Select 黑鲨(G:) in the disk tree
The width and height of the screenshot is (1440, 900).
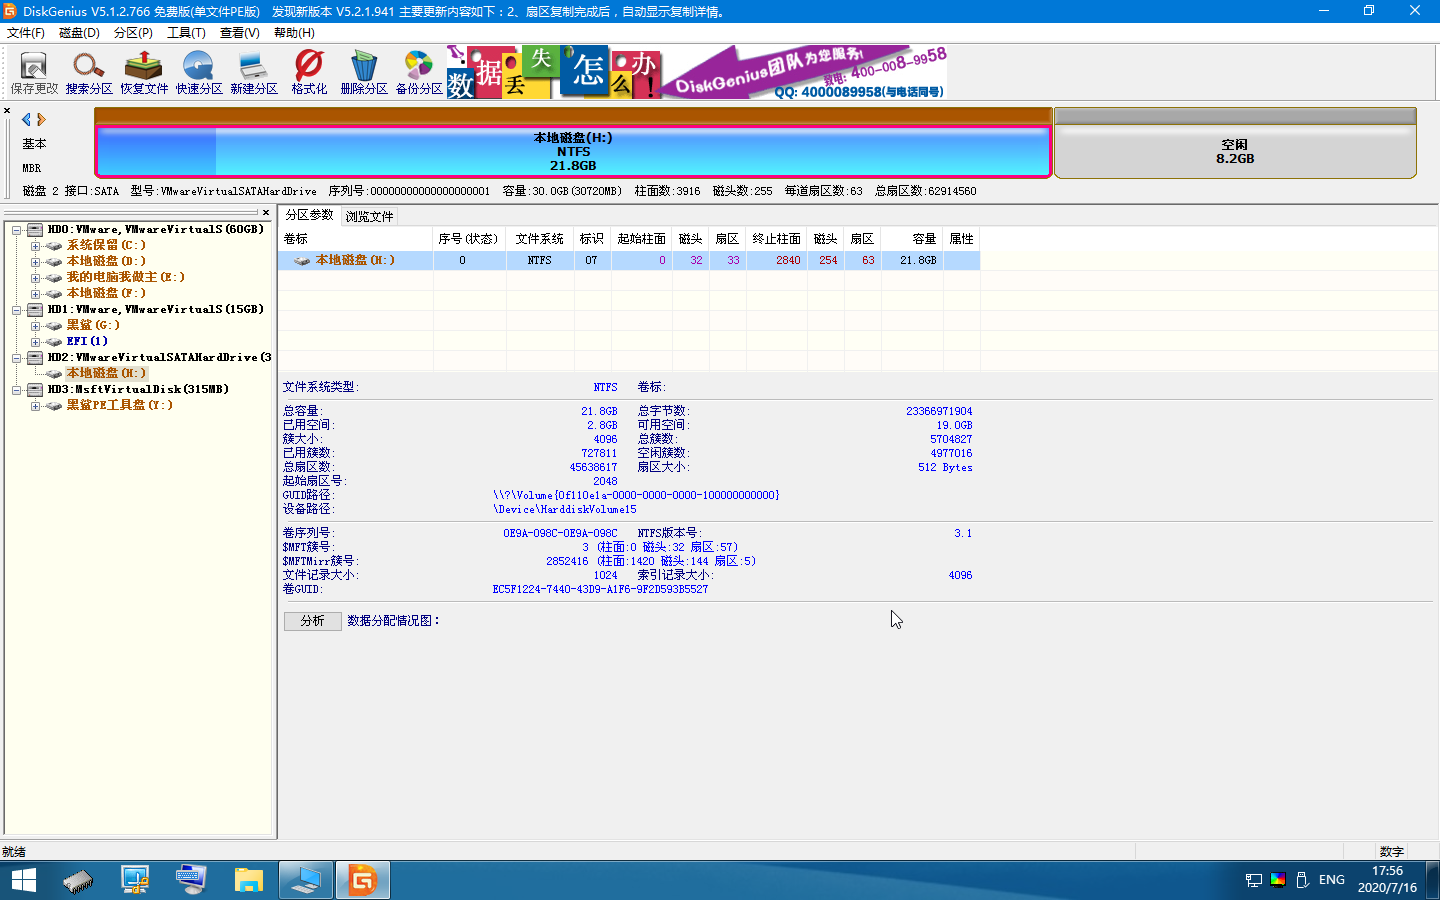click(93, 325)
